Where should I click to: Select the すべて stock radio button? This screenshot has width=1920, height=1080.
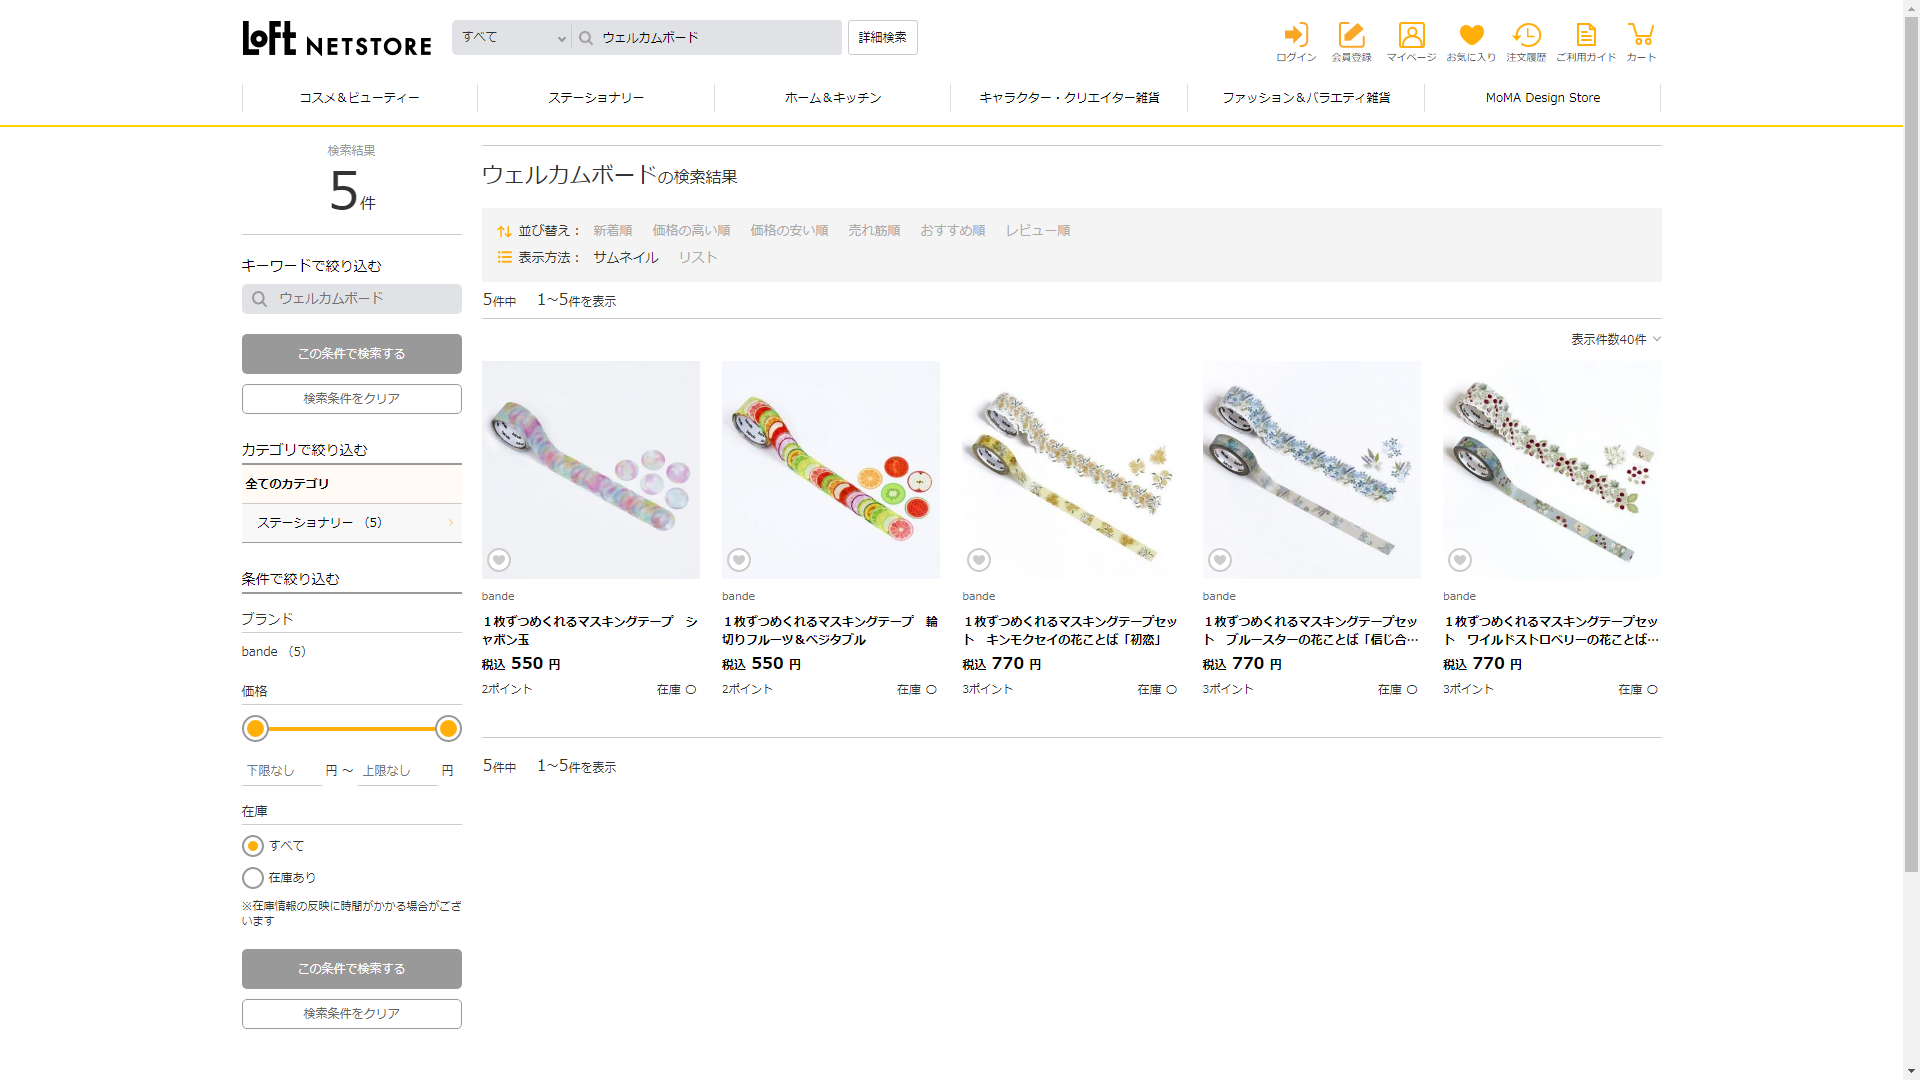tap(253, 846)
